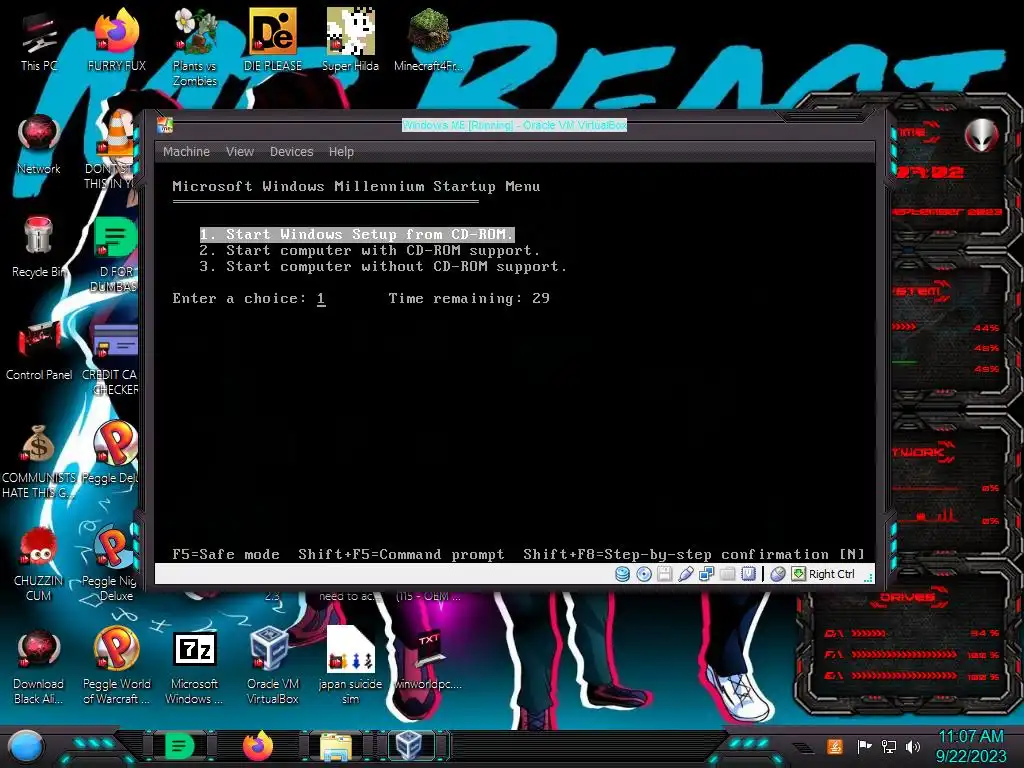
Task: Open the DIE PLEASE desktop icon
Action: click(x=273, y=40)
